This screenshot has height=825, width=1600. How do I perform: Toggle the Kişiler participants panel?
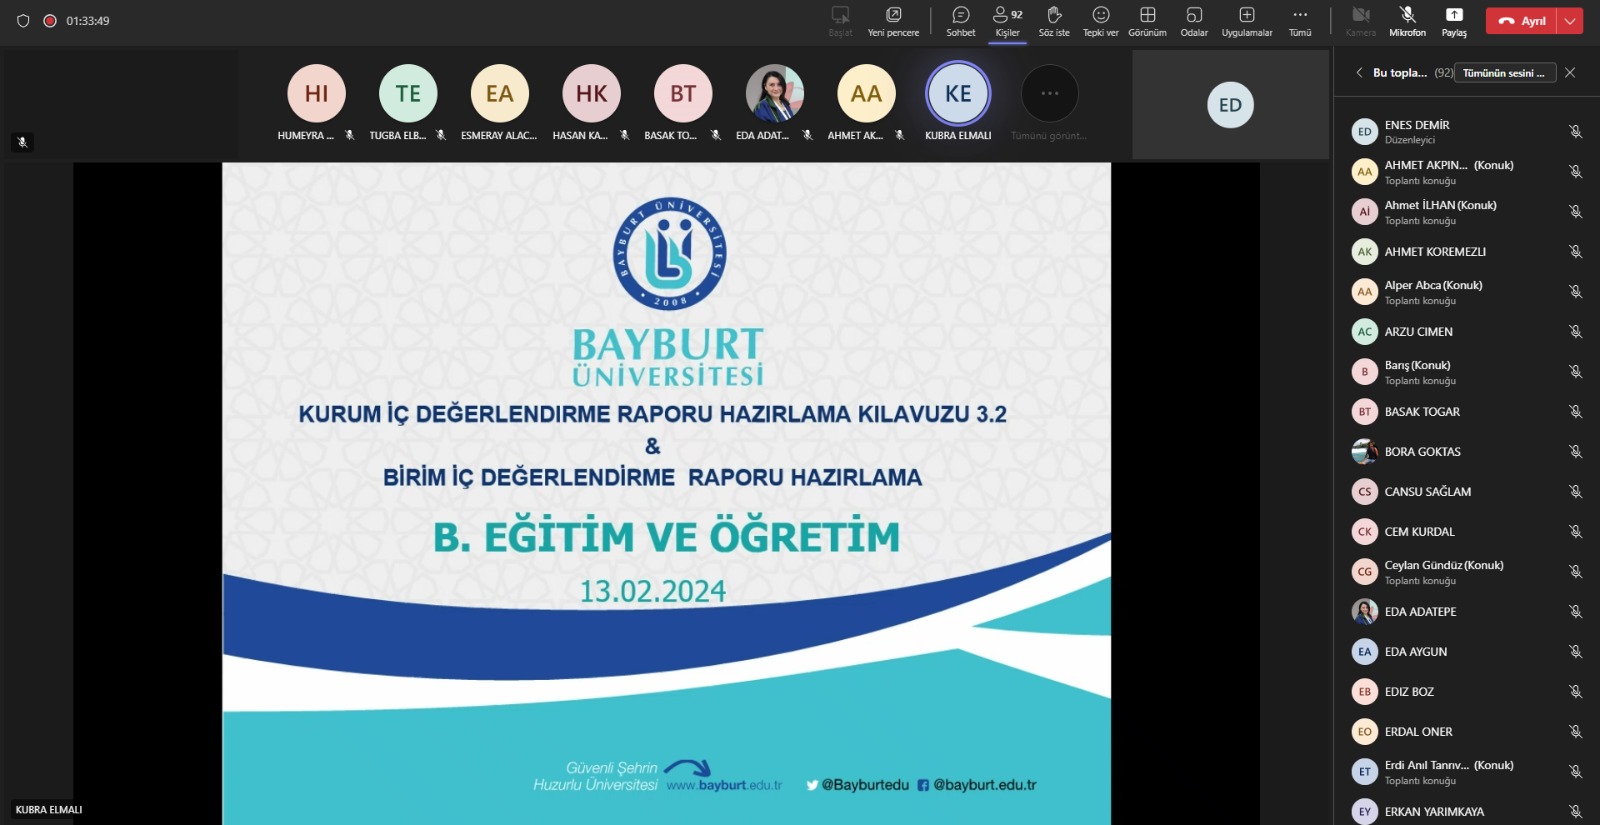(1007, 21)
